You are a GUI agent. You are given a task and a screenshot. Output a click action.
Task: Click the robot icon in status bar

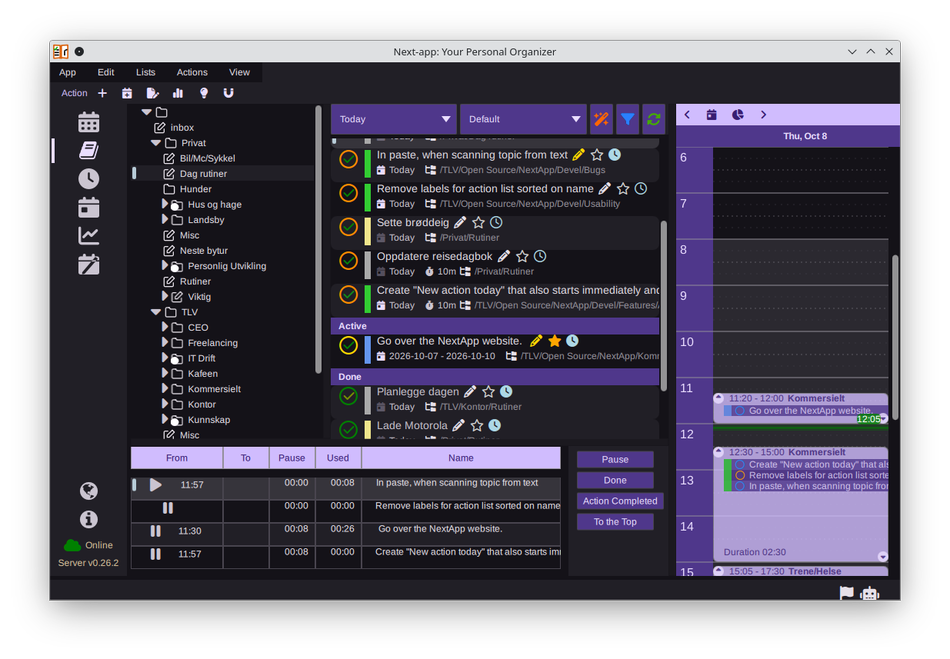tap(869, 593)
